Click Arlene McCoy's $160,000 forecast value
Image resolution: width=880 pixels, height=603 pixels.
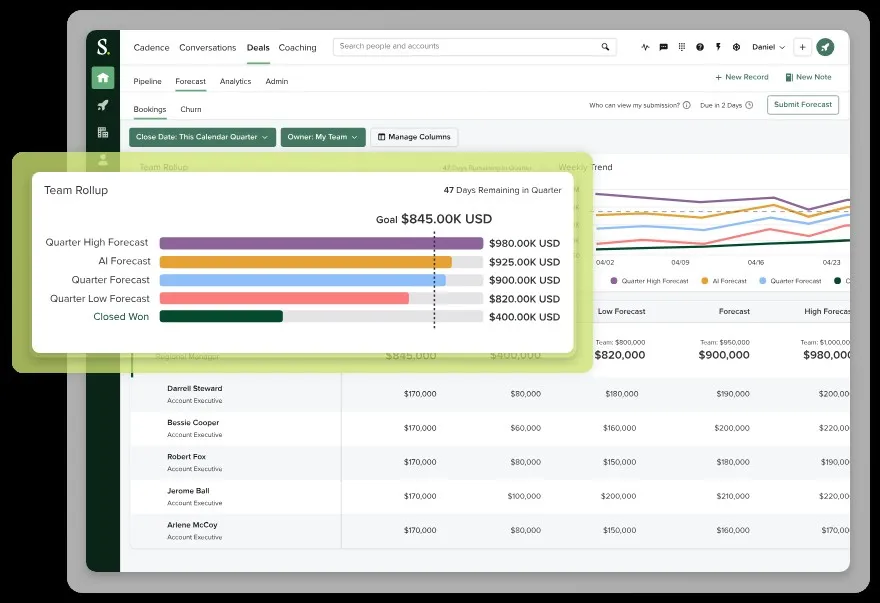pos(733,531)
